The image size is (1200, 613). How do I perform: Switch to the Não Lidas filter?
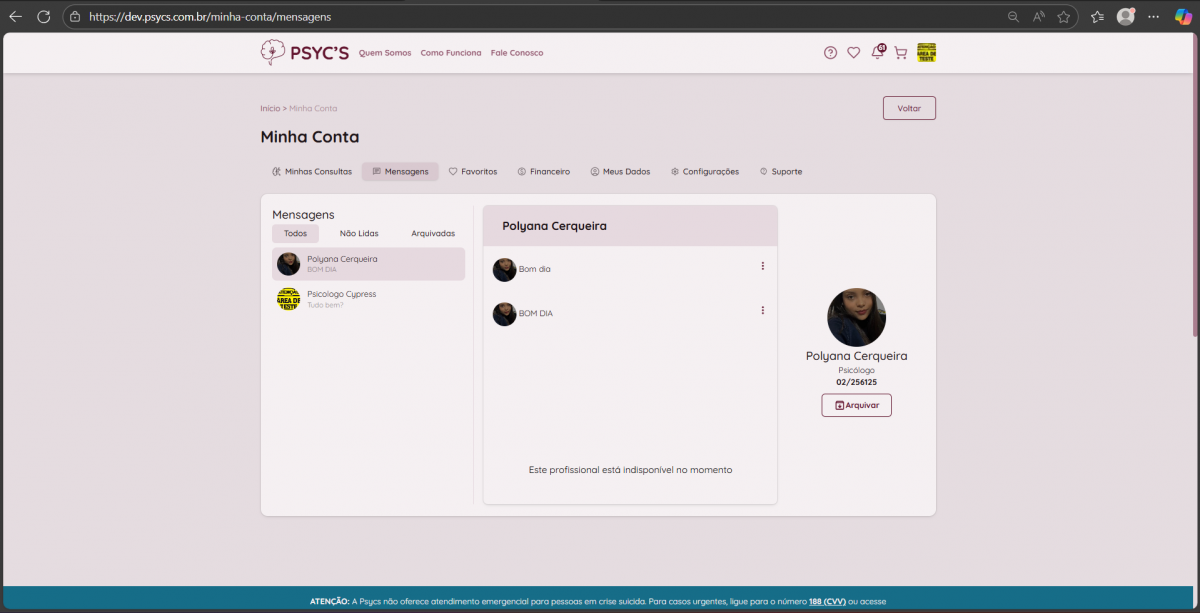click(x=359, y=233)
